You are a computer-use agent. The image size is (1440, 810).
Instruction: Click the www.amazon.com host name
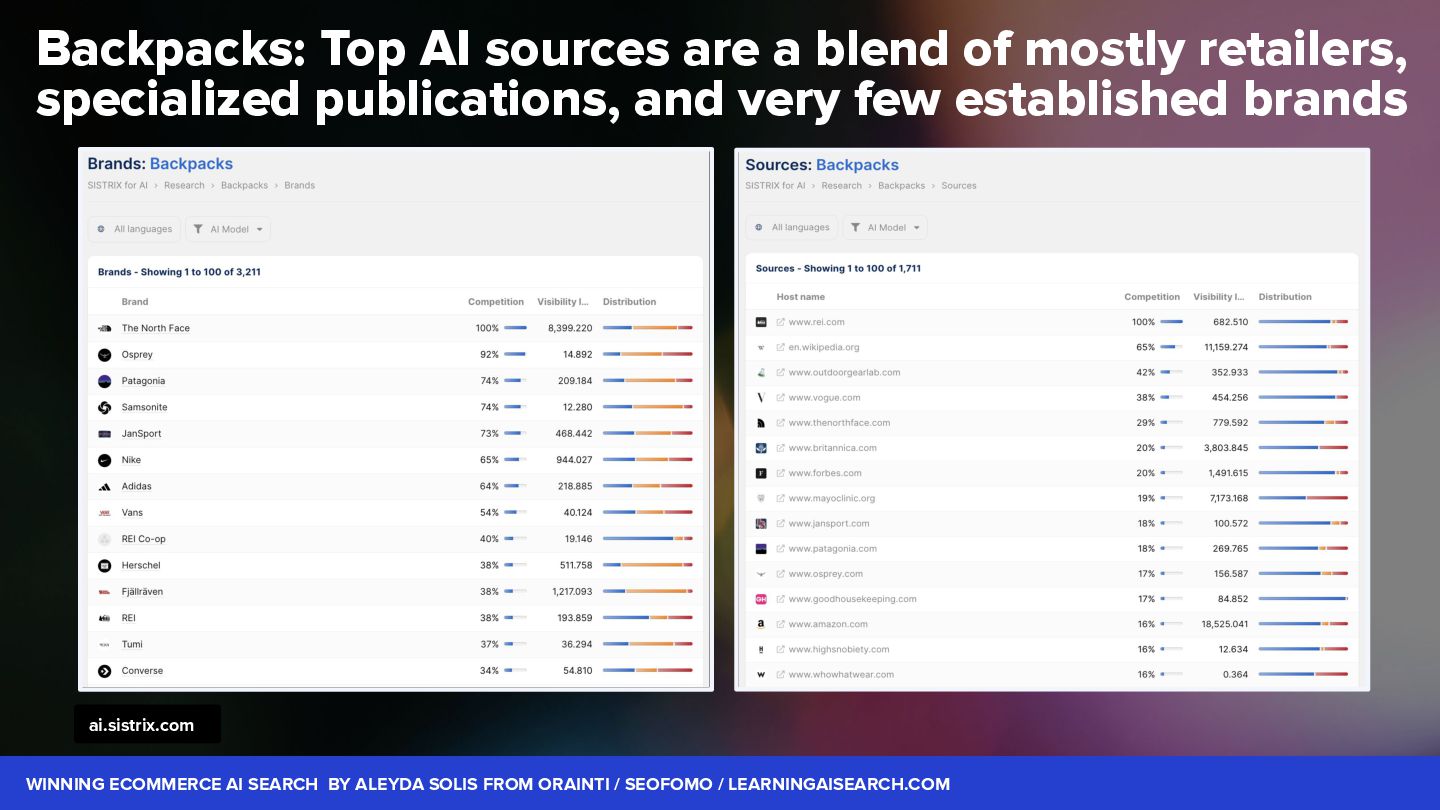828,624
